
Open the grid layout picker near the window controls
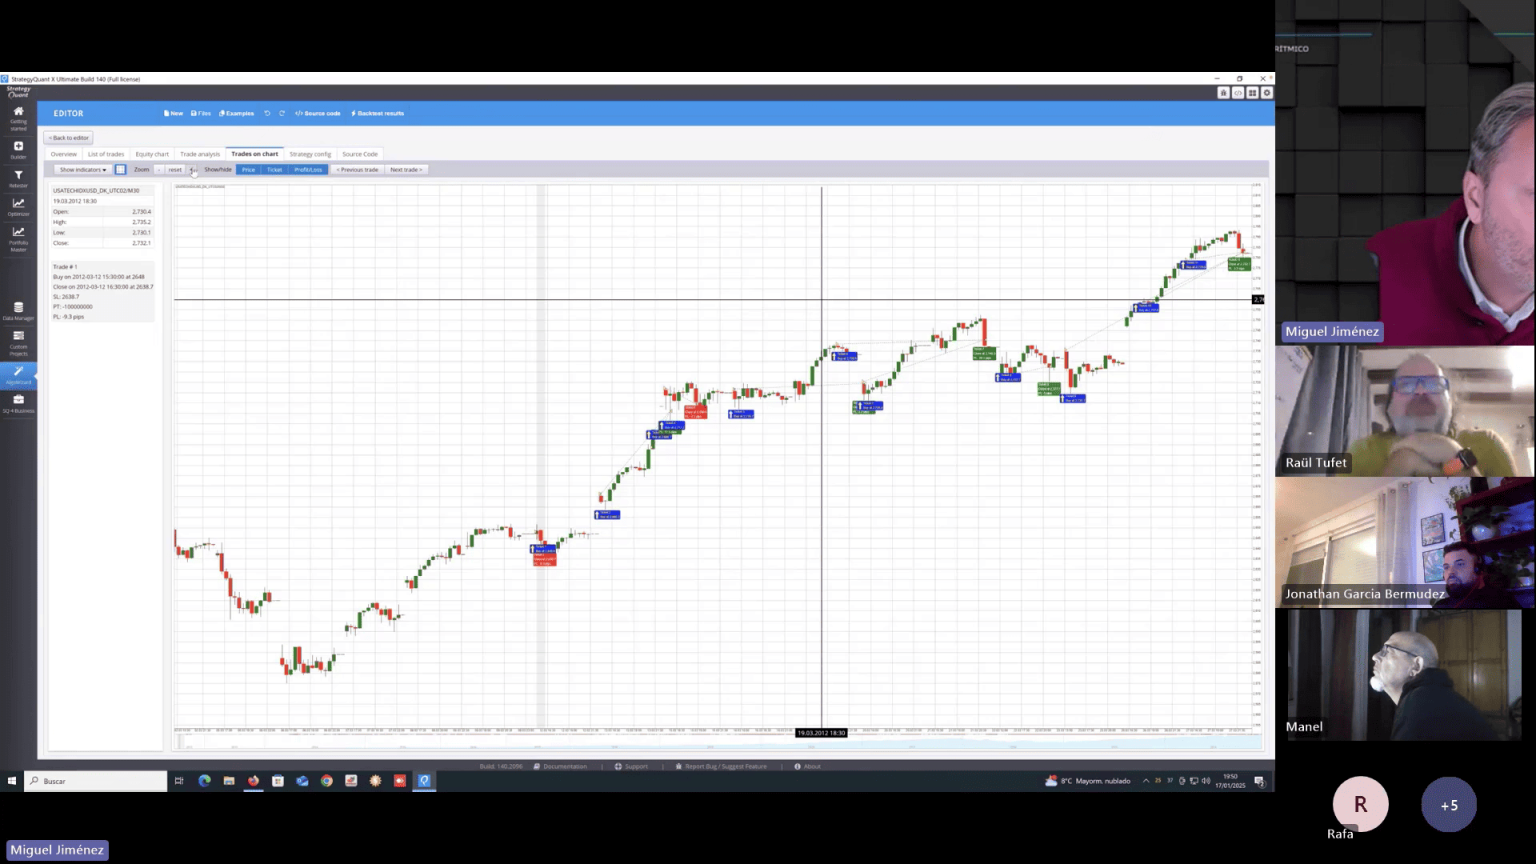tap(1251, 92)
